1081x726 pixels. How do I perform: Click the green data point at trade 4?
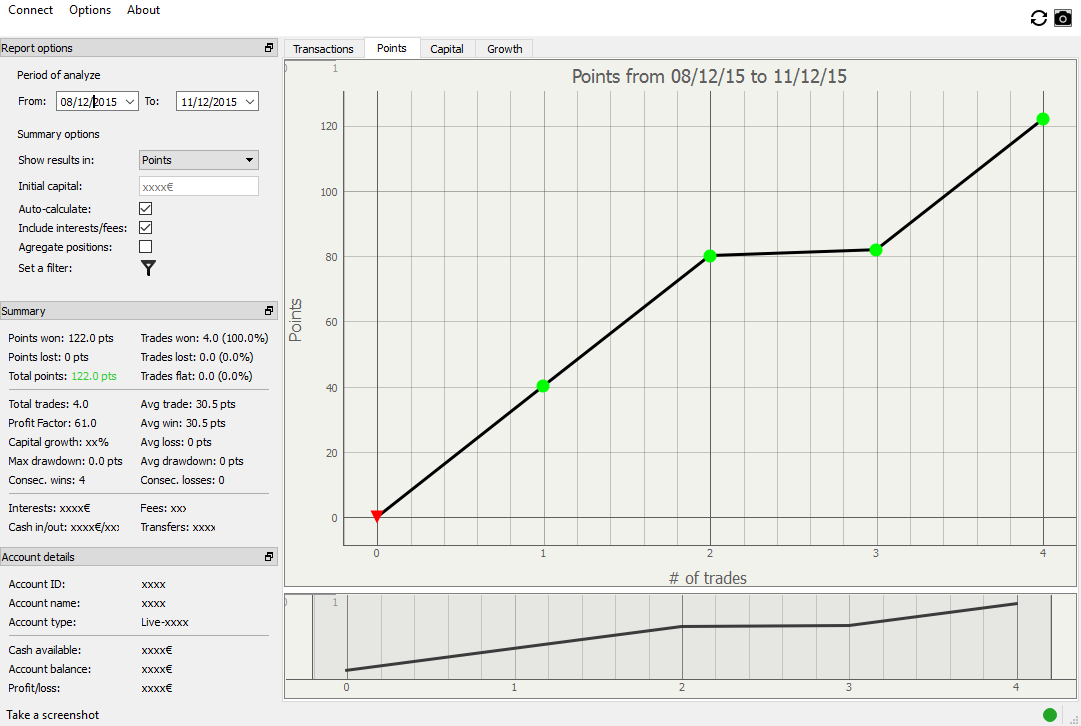tap(1043, 119)
